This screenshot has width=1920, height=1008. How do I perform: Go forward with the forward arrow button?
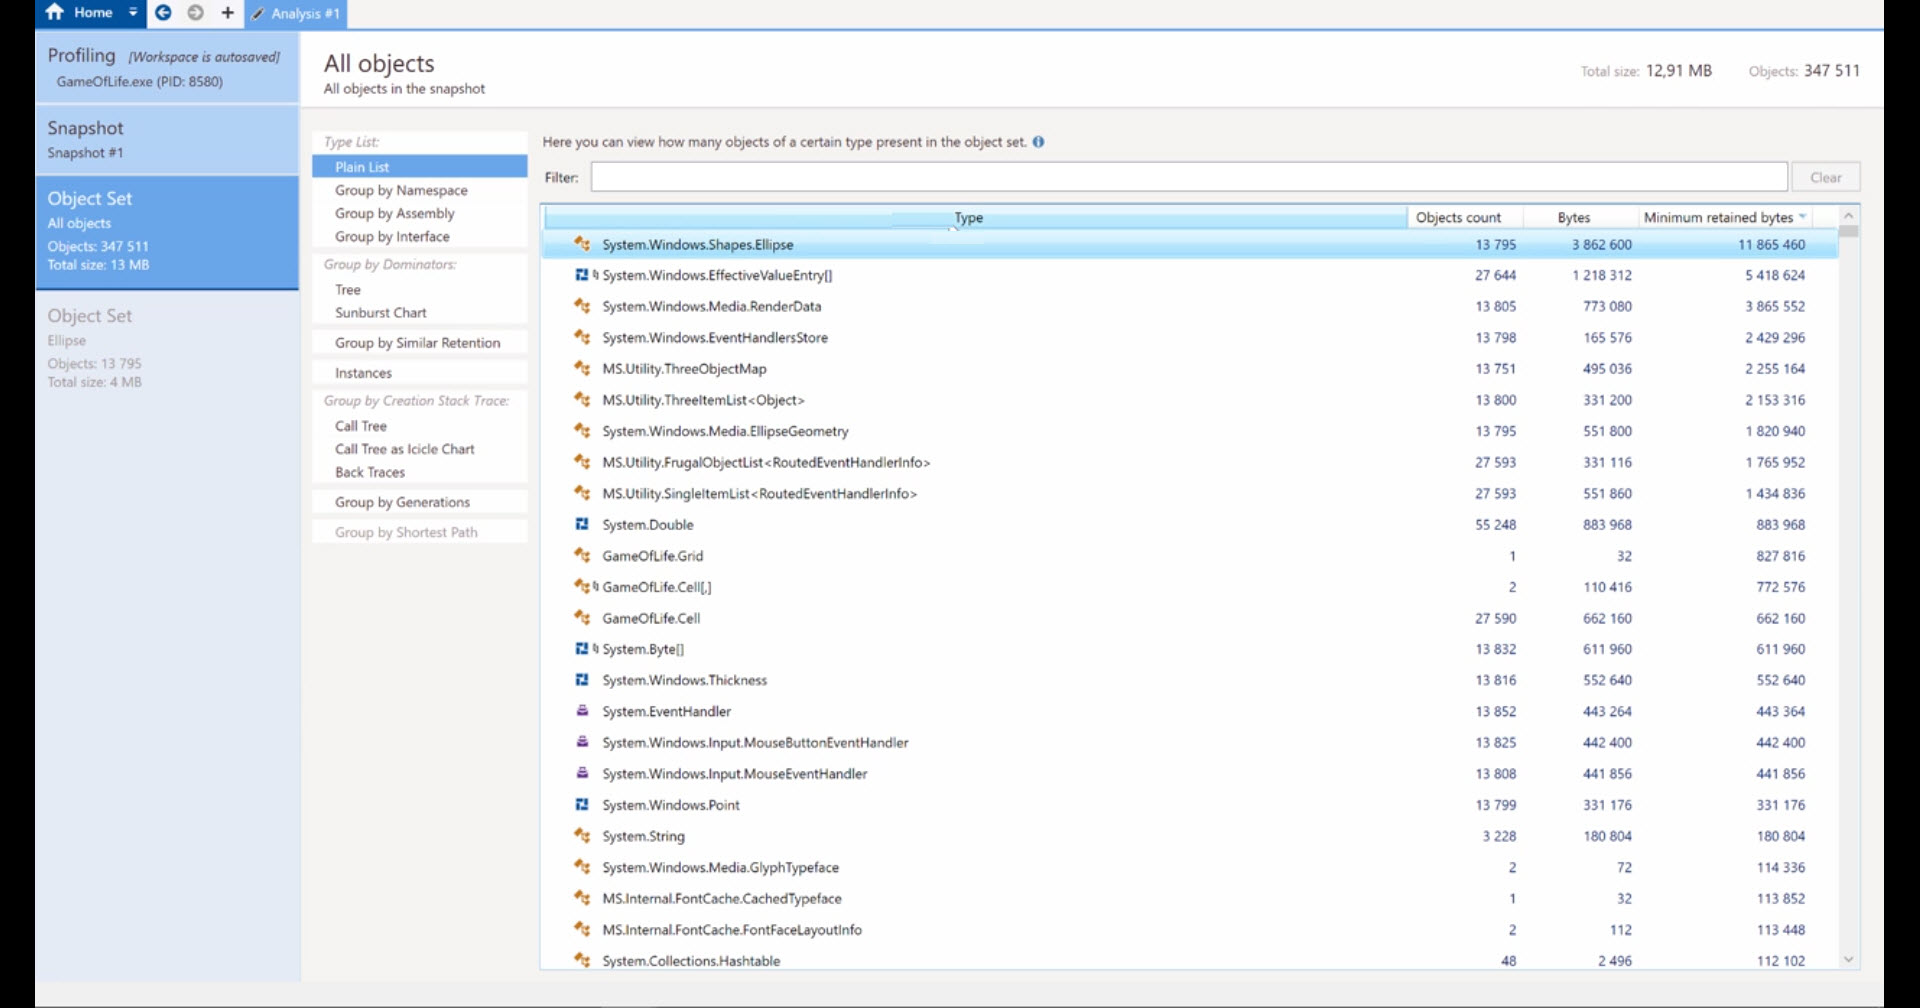point(196,13)
